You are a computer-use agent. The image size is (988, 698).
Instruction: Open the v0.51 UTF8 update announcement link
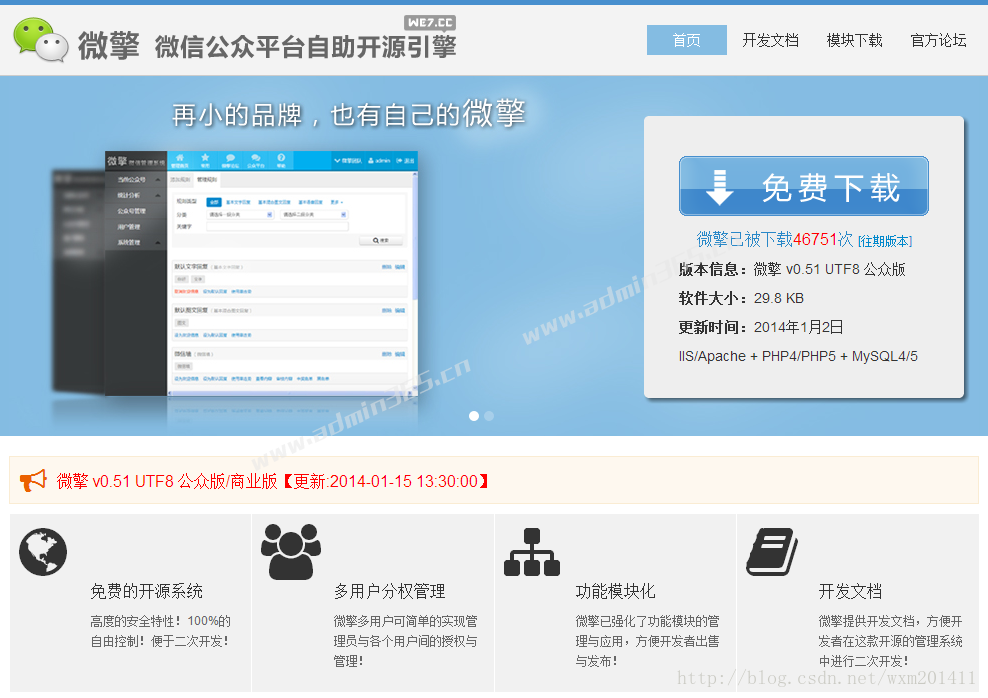272,481
